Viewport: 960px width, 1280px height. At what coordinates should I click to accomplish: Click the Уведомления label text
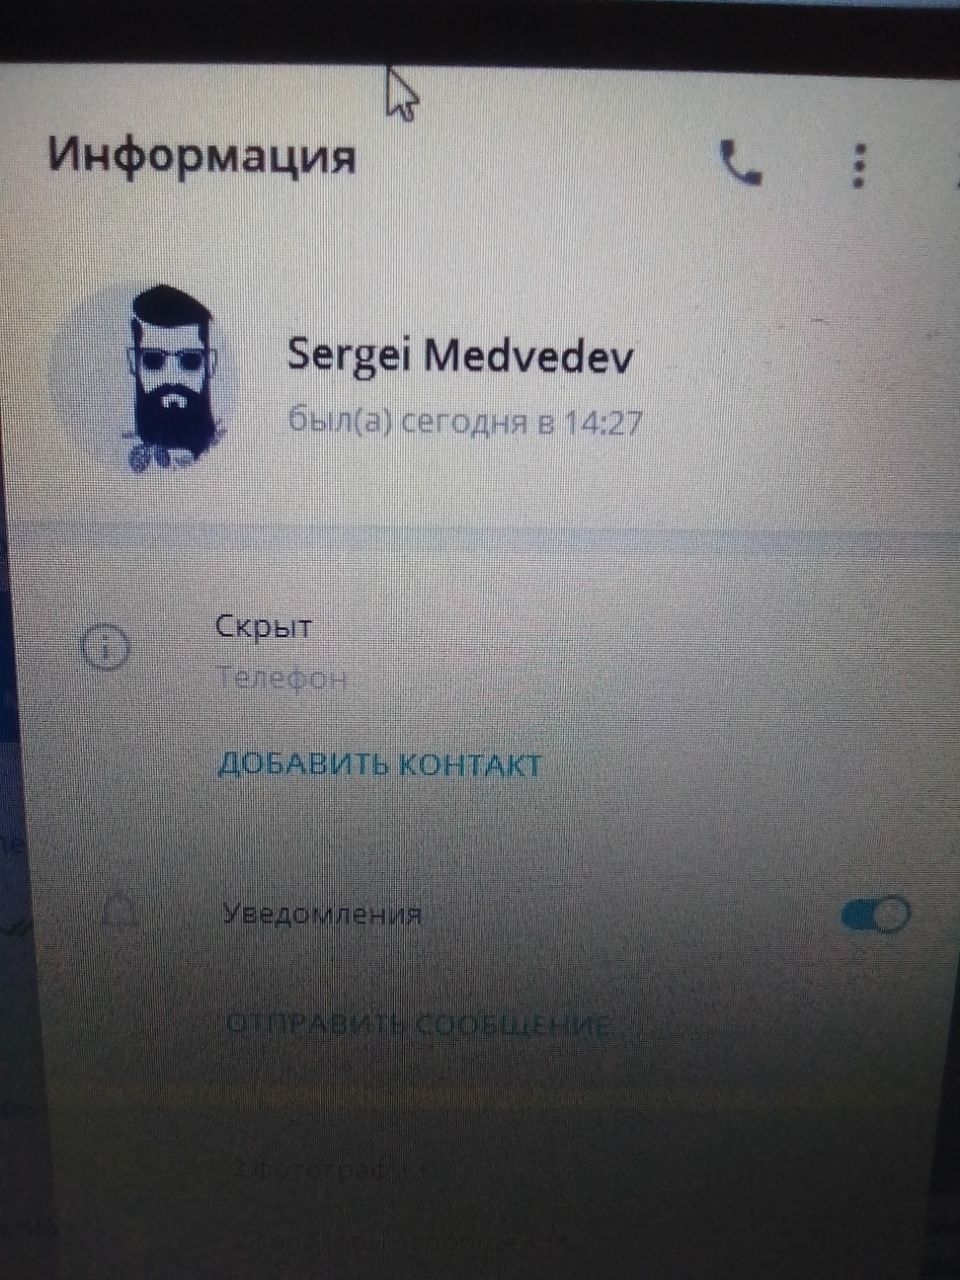coord(322,914)
